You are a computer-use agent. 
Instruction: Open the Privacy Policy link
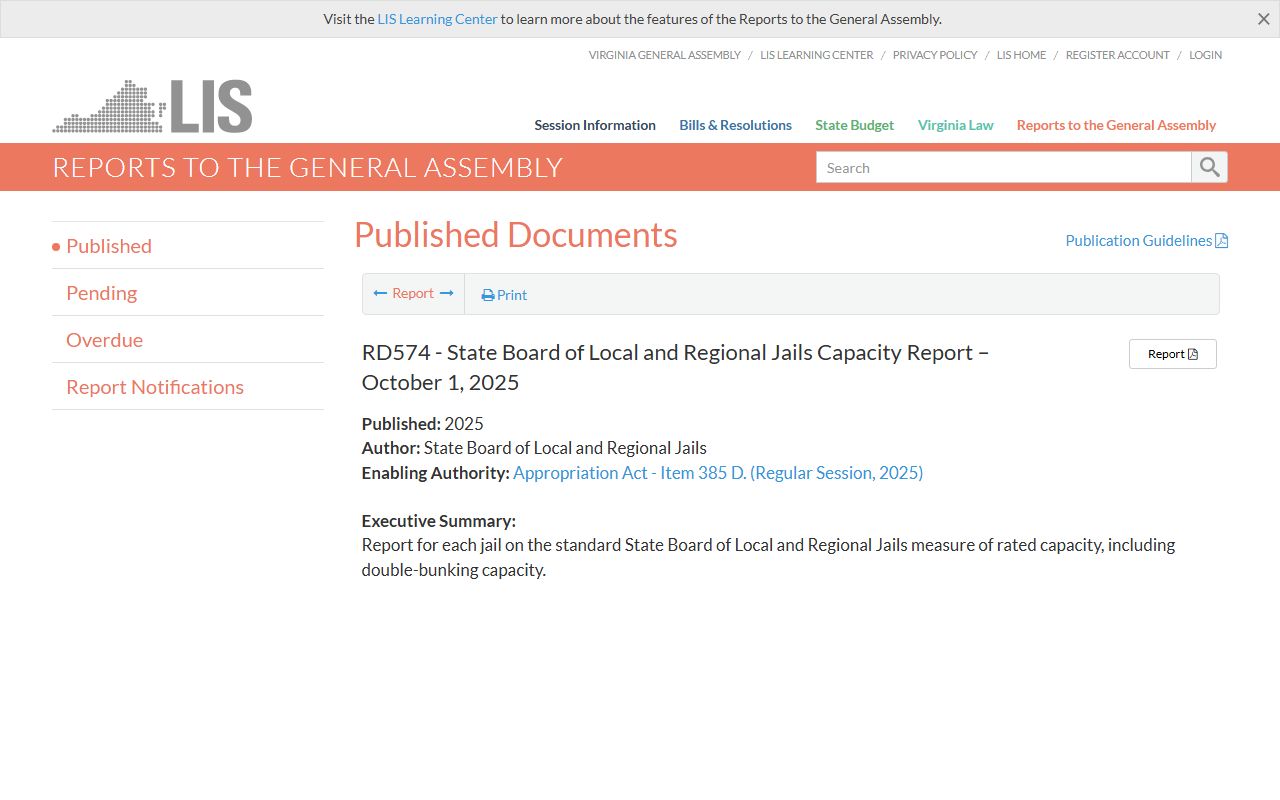[x=934, y=55]
